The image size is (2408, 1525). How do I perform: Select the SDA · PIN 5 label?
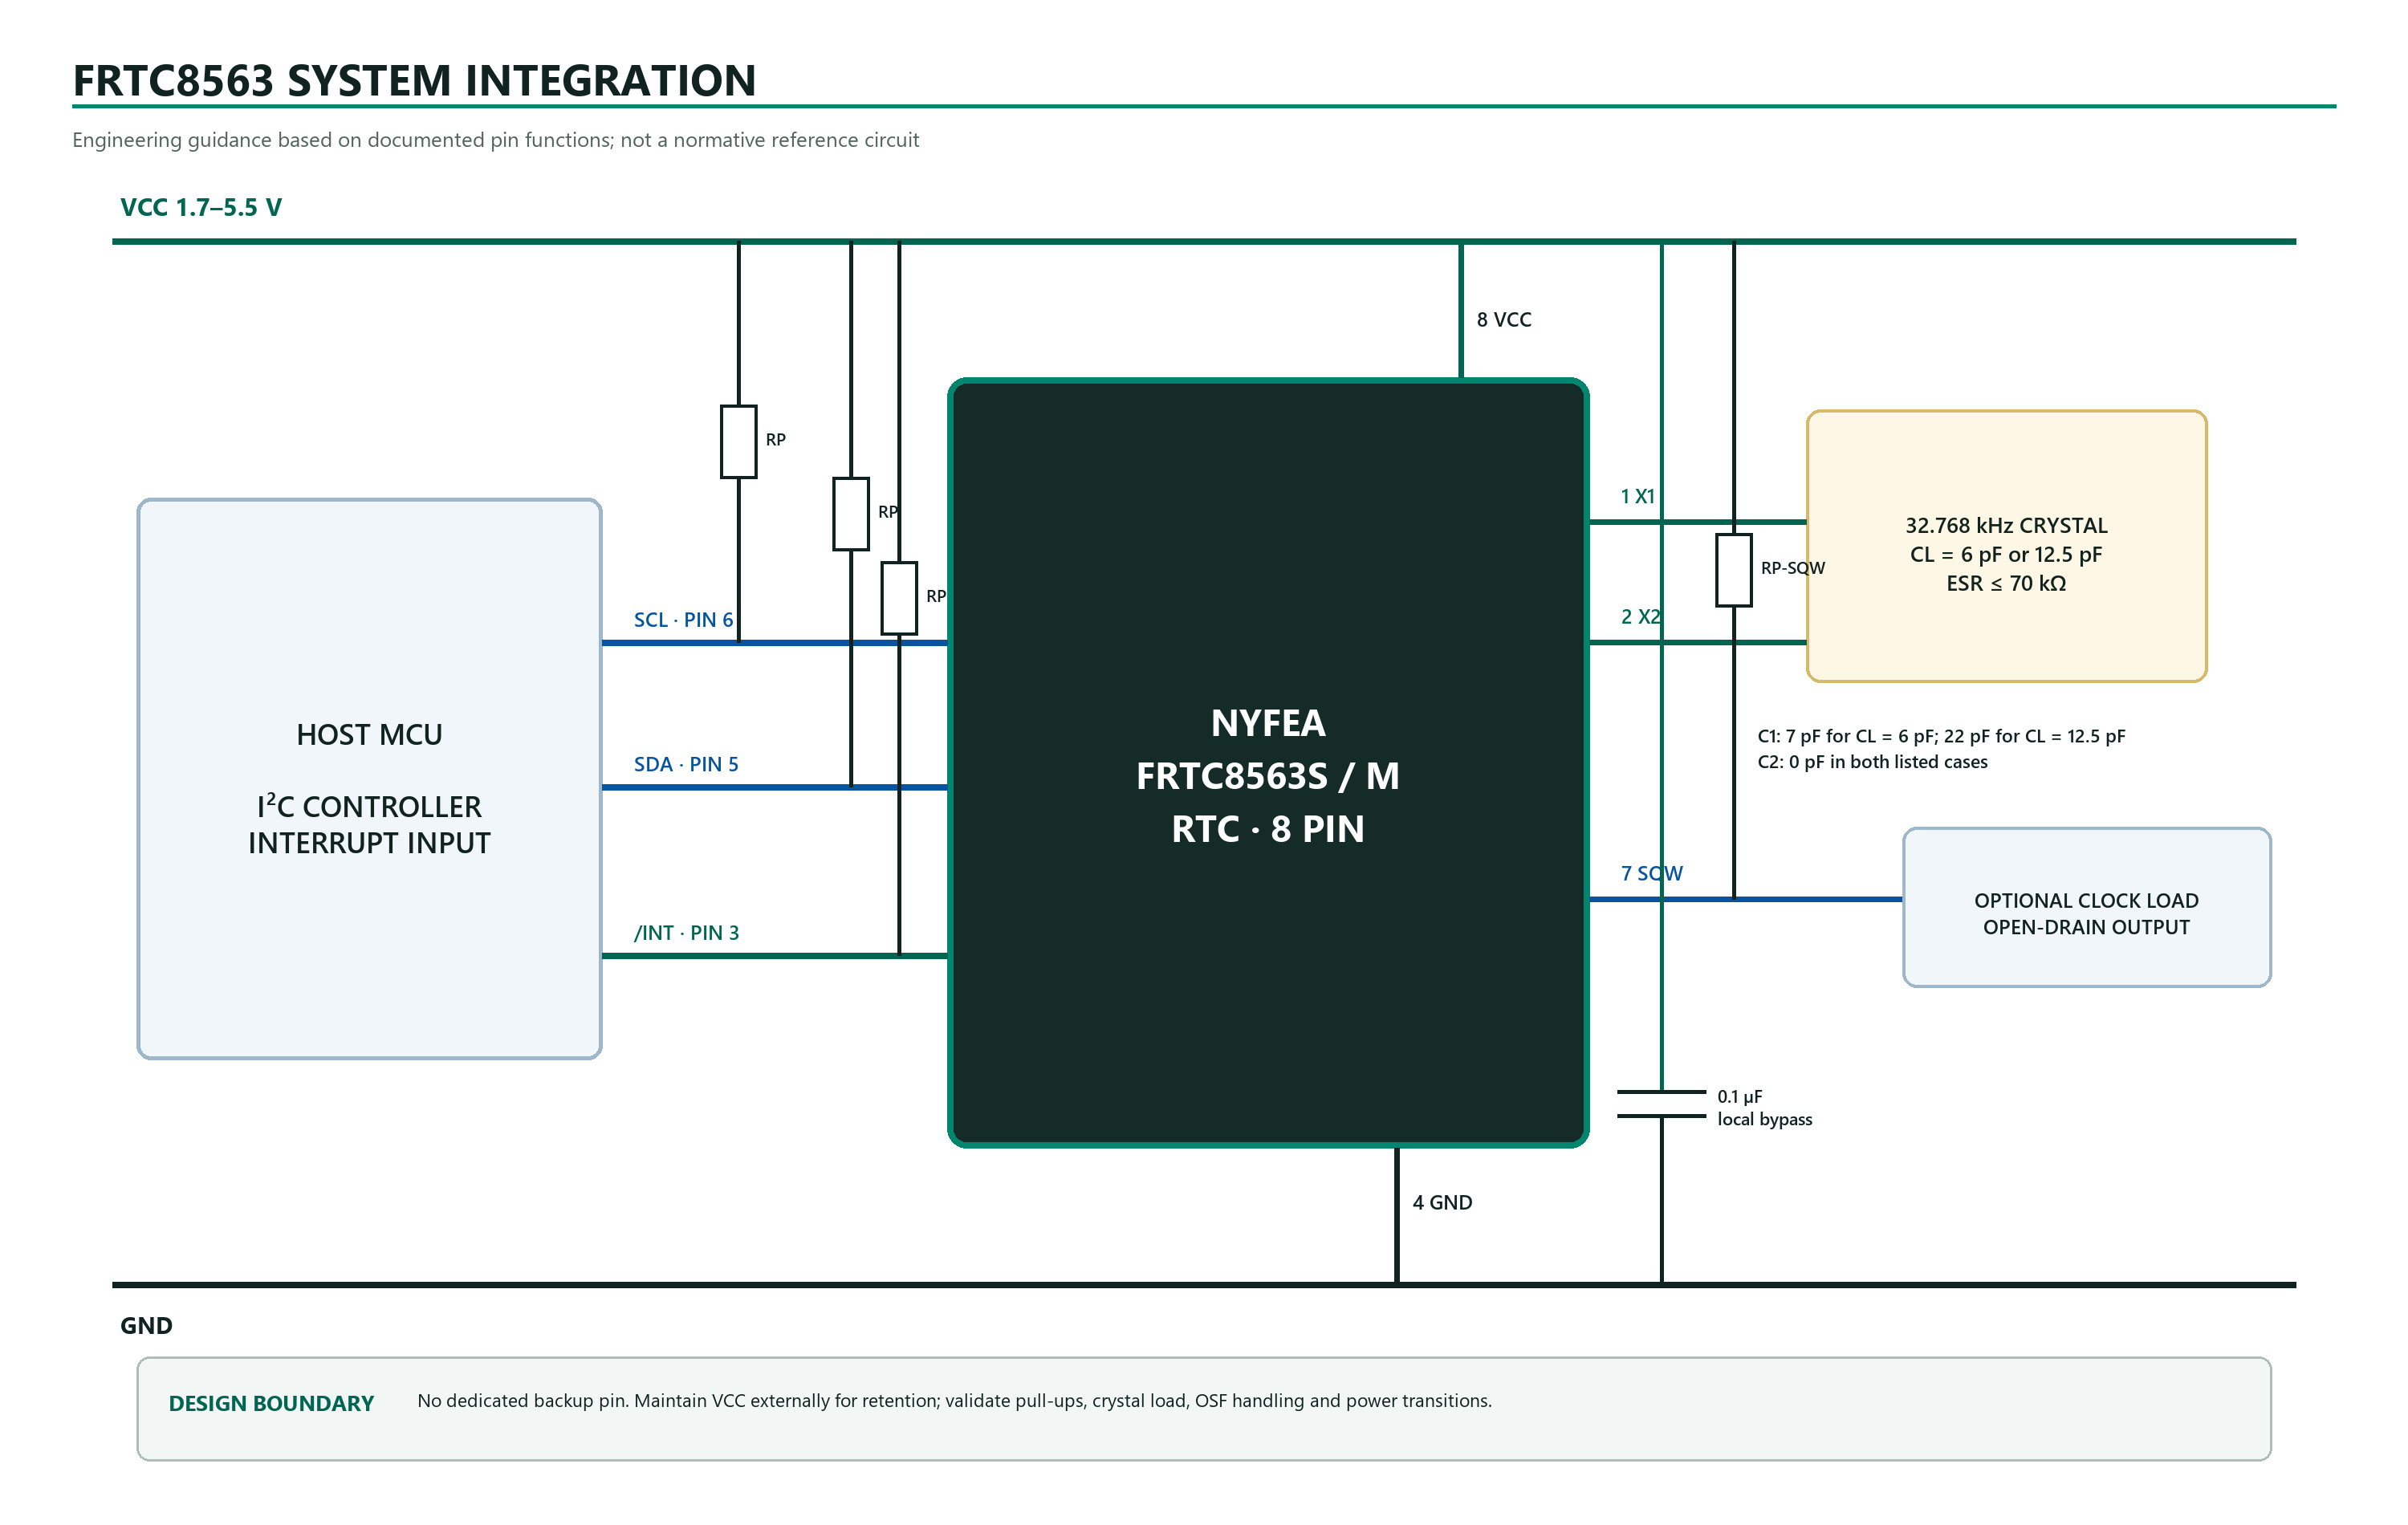pos(686,764)
